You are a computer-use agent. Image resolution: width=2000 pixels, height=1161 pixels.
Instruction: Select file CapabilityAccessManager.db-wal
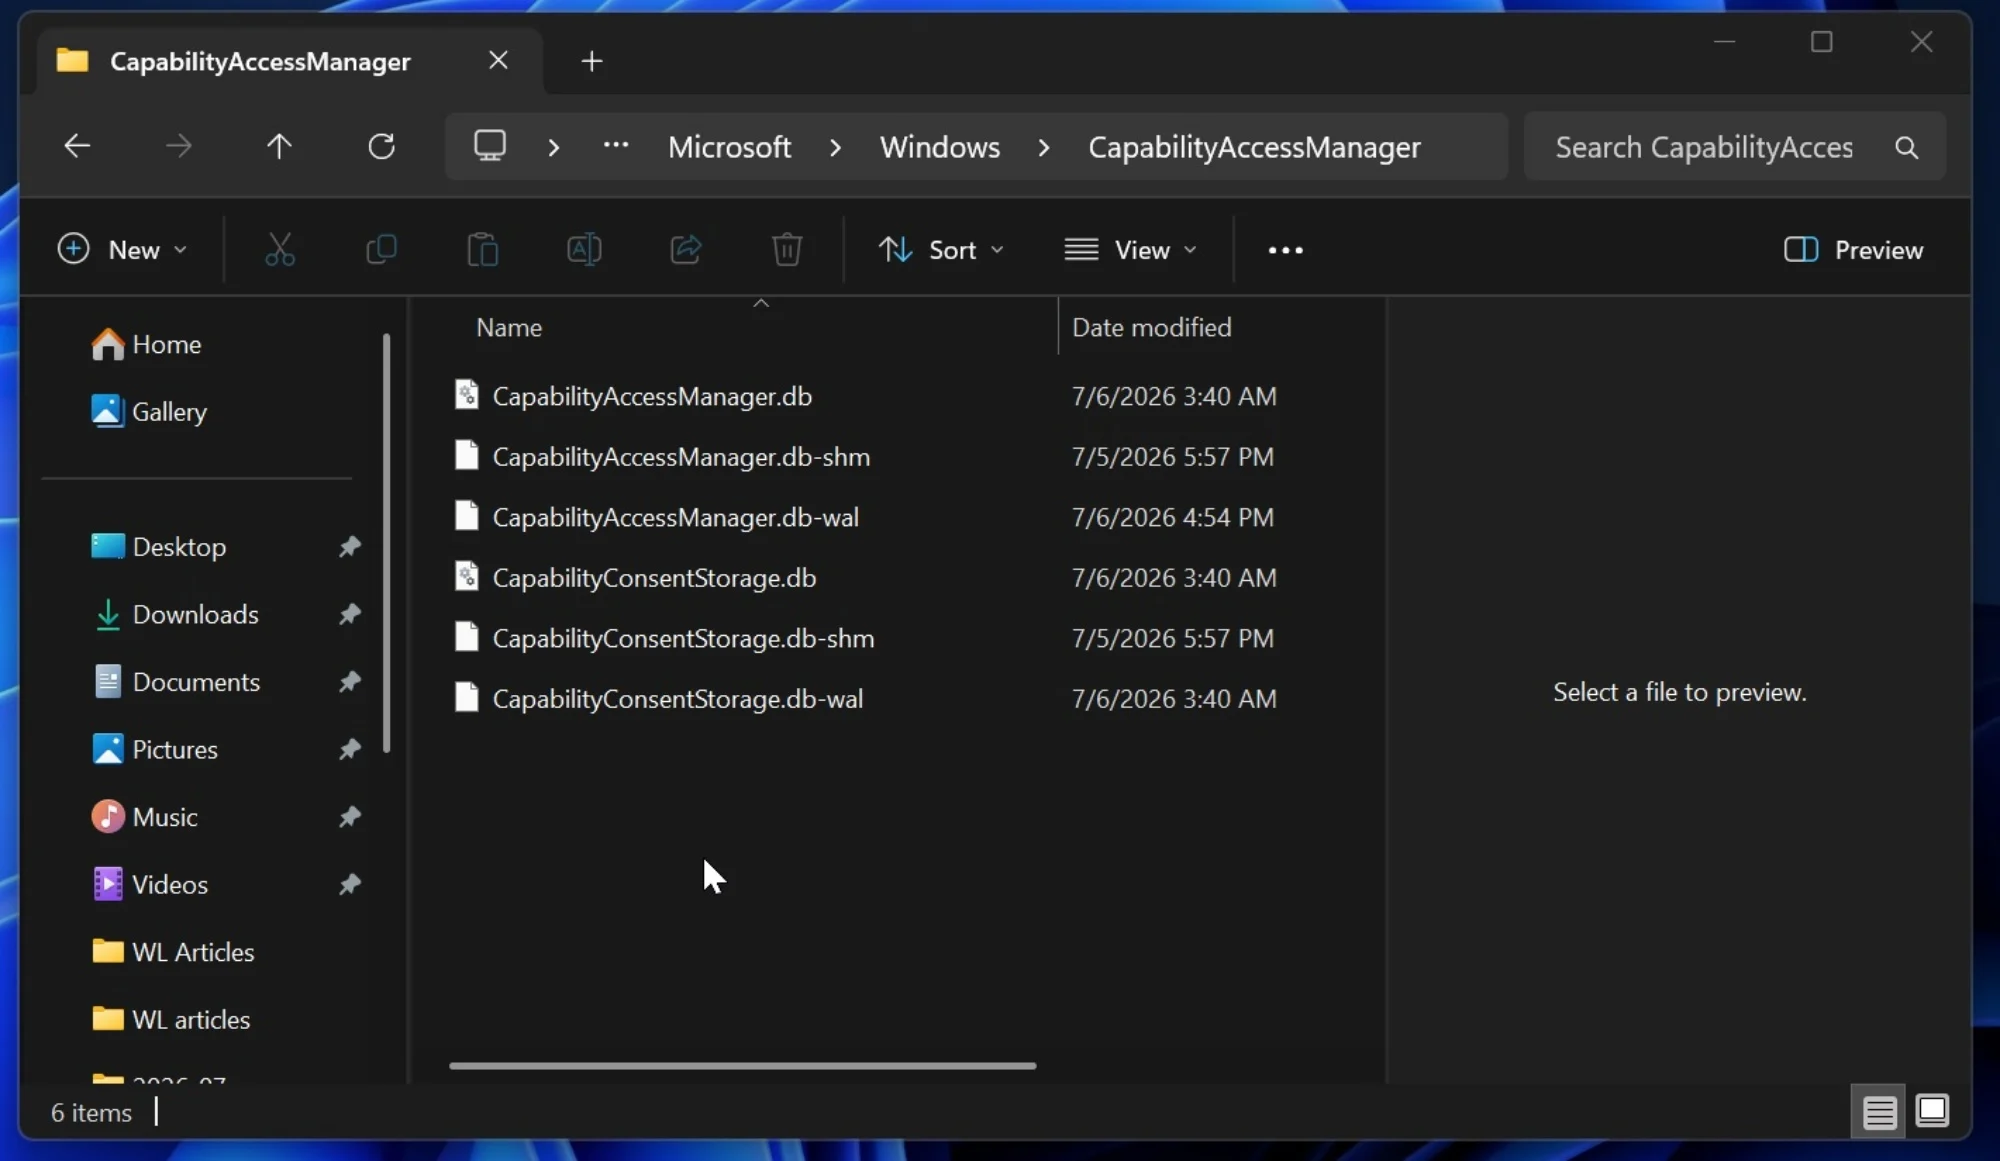coord(676,517)
